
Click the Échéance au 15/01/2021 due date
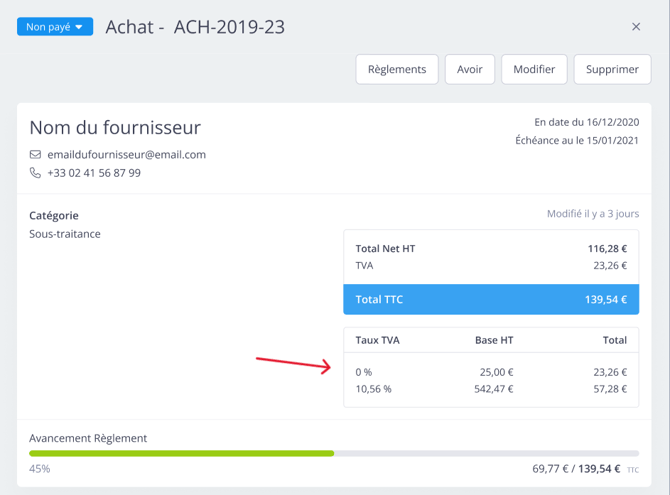click(x=576, y=141)
